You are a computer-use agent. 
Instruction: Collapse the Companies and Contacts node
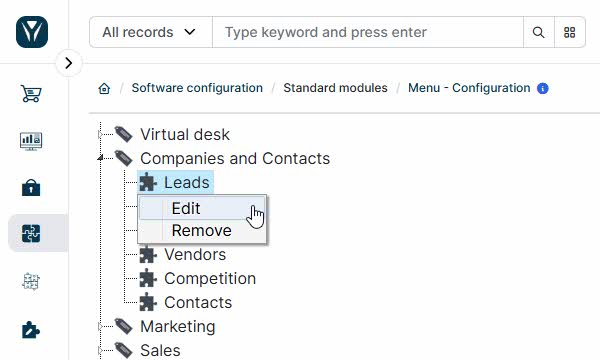pos(101,158)
